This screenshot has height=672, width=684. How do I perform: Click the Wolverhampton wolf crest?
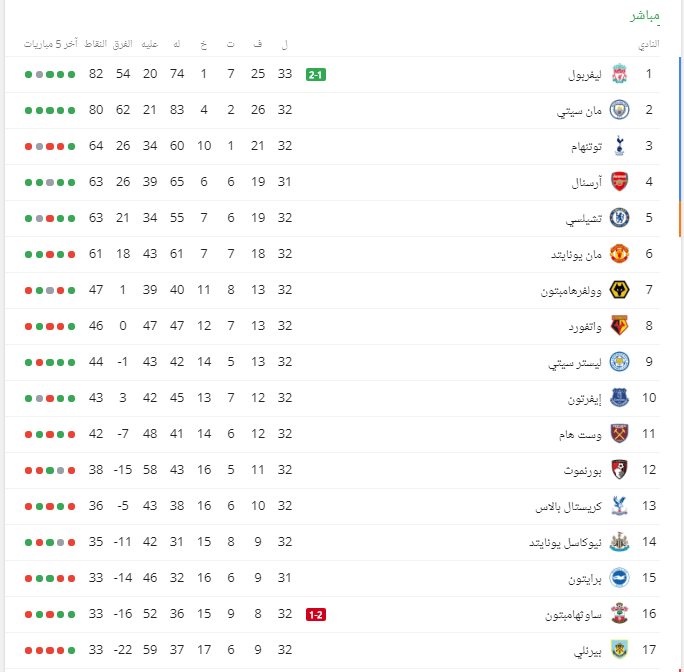point(619,290)
